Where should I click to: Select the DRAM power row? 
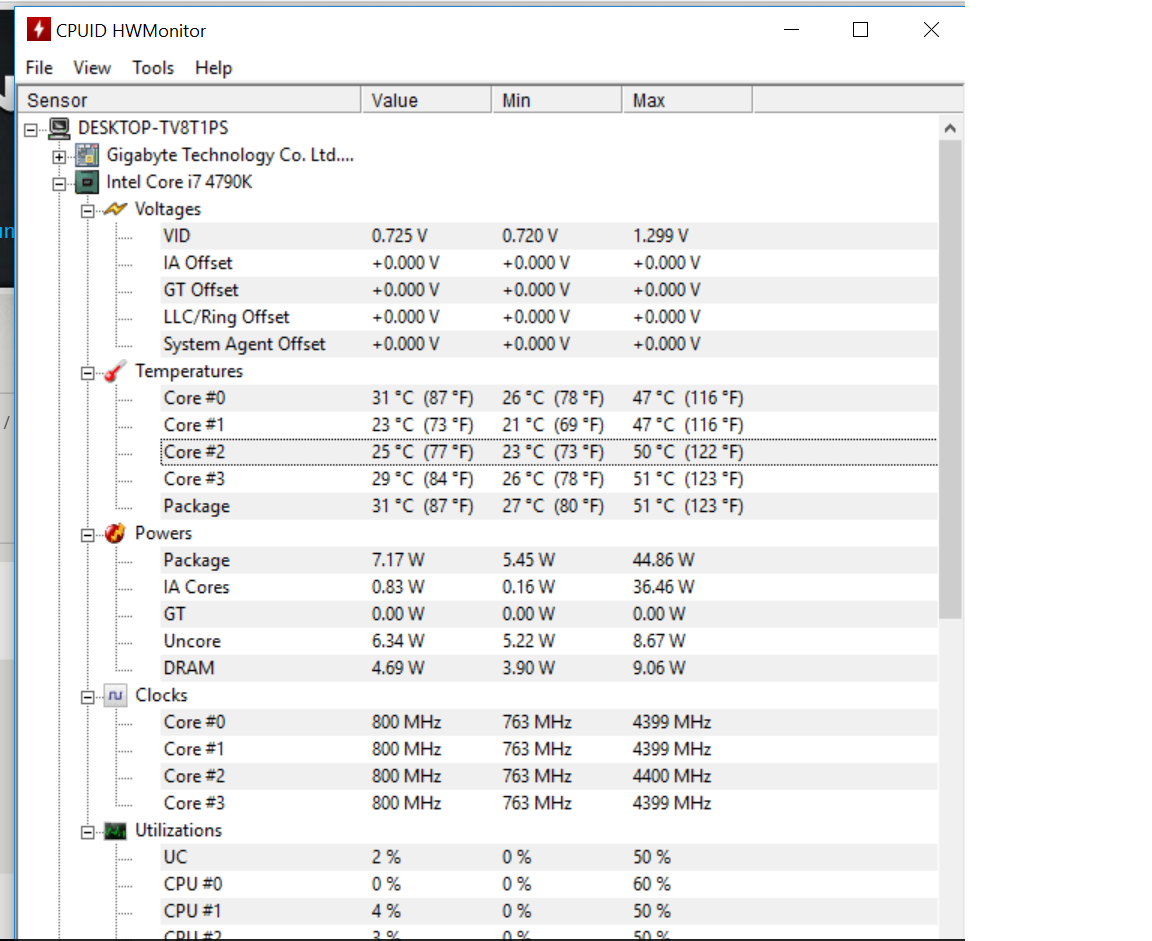click(549, 668)
